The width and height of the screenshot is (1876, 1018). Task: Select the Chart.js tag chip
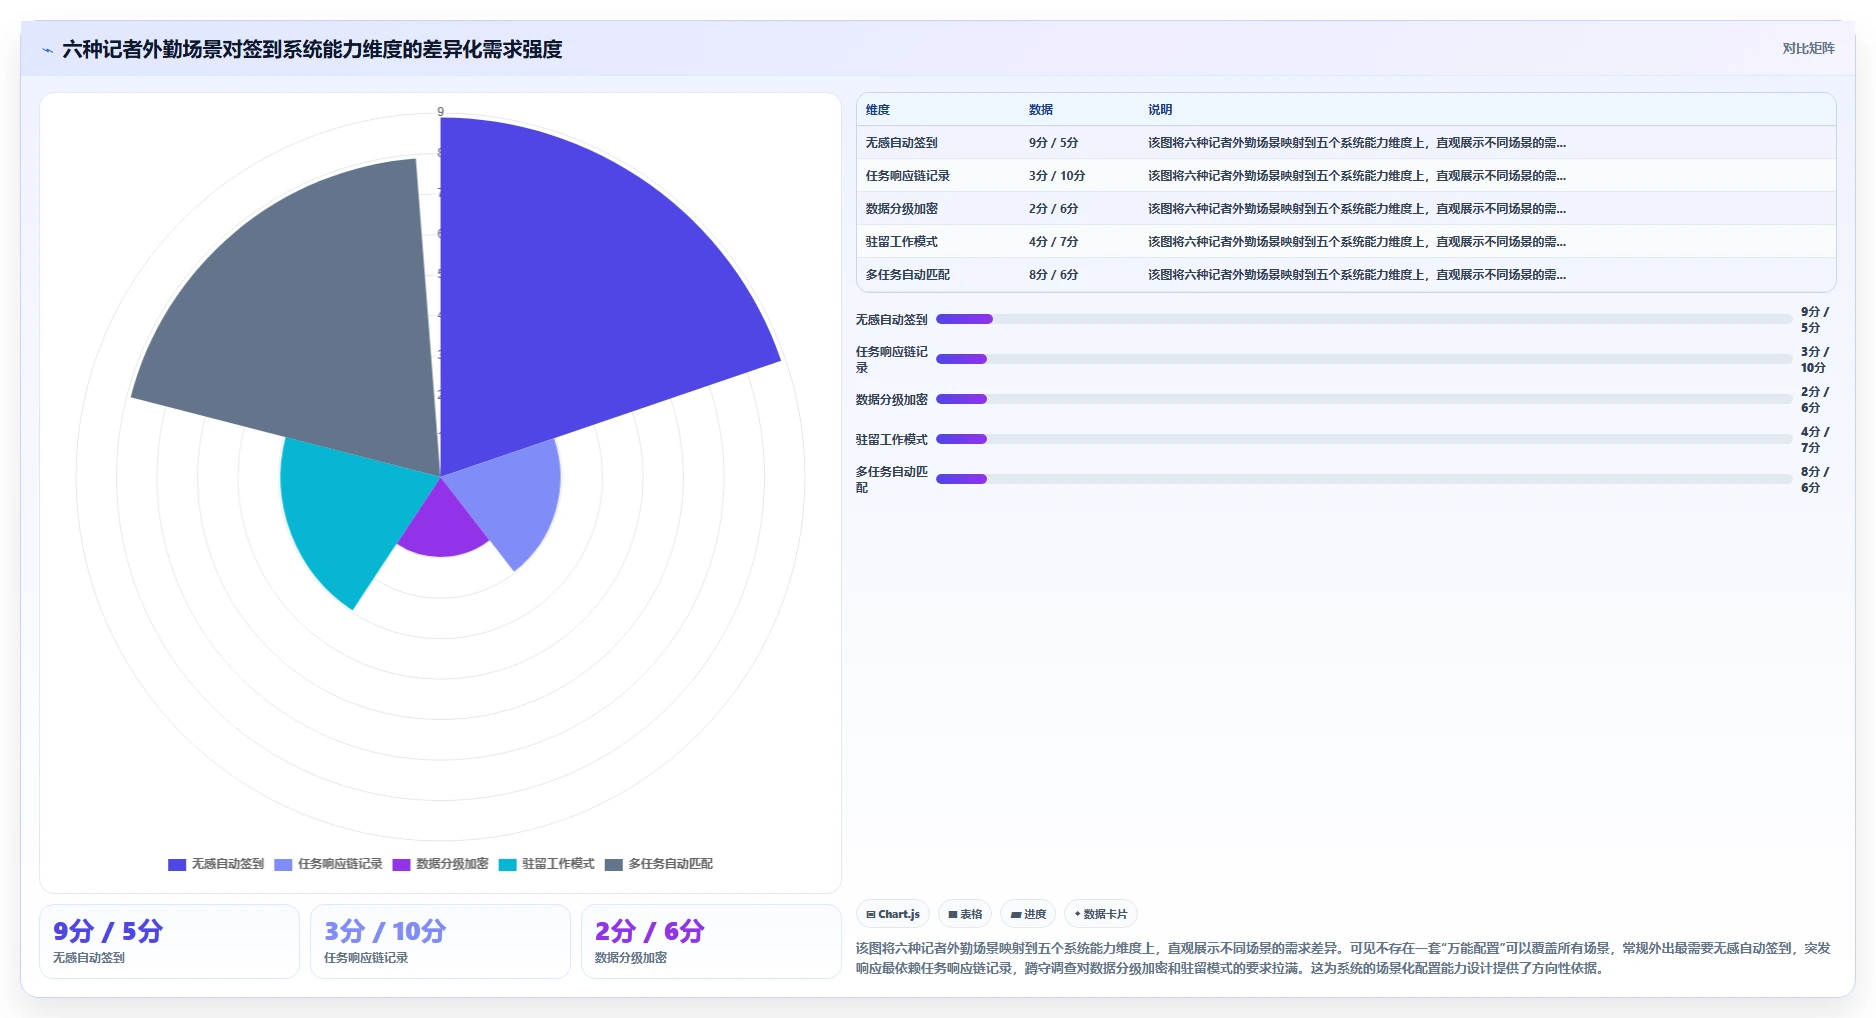(x=893, y=914)
